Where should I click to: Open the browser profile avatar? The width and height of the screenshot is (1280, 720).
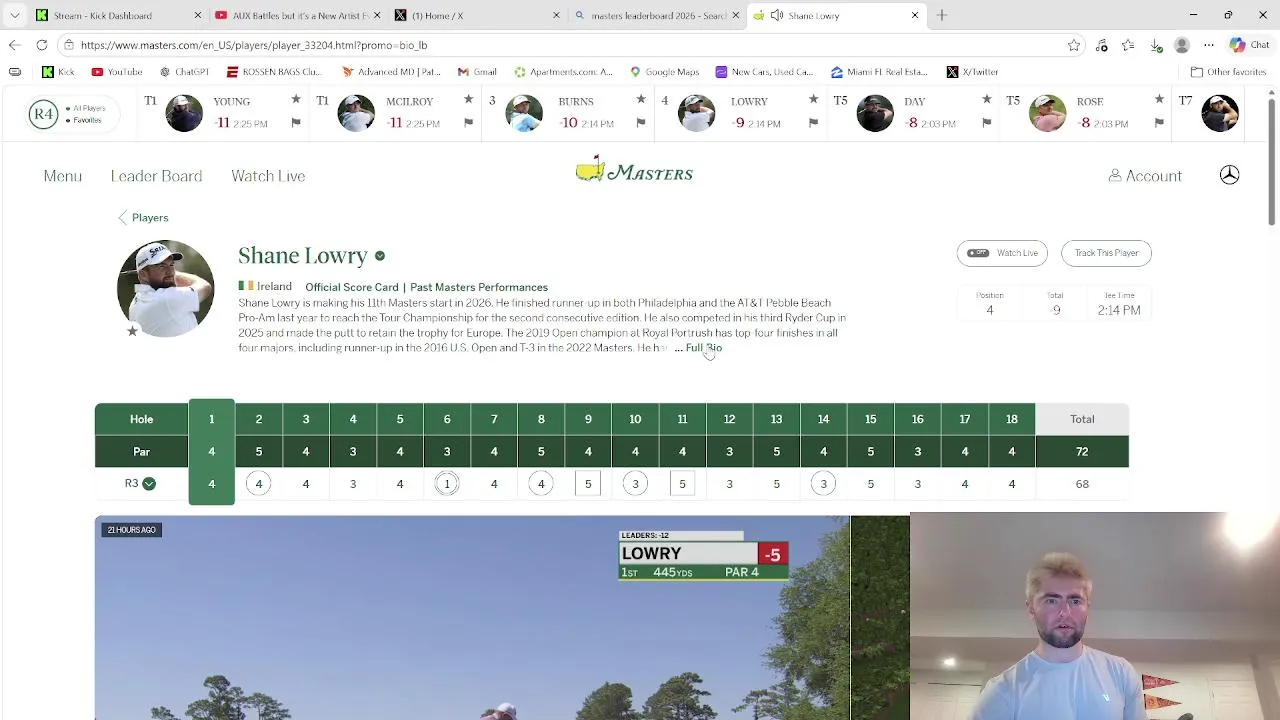pos(1182,45)
